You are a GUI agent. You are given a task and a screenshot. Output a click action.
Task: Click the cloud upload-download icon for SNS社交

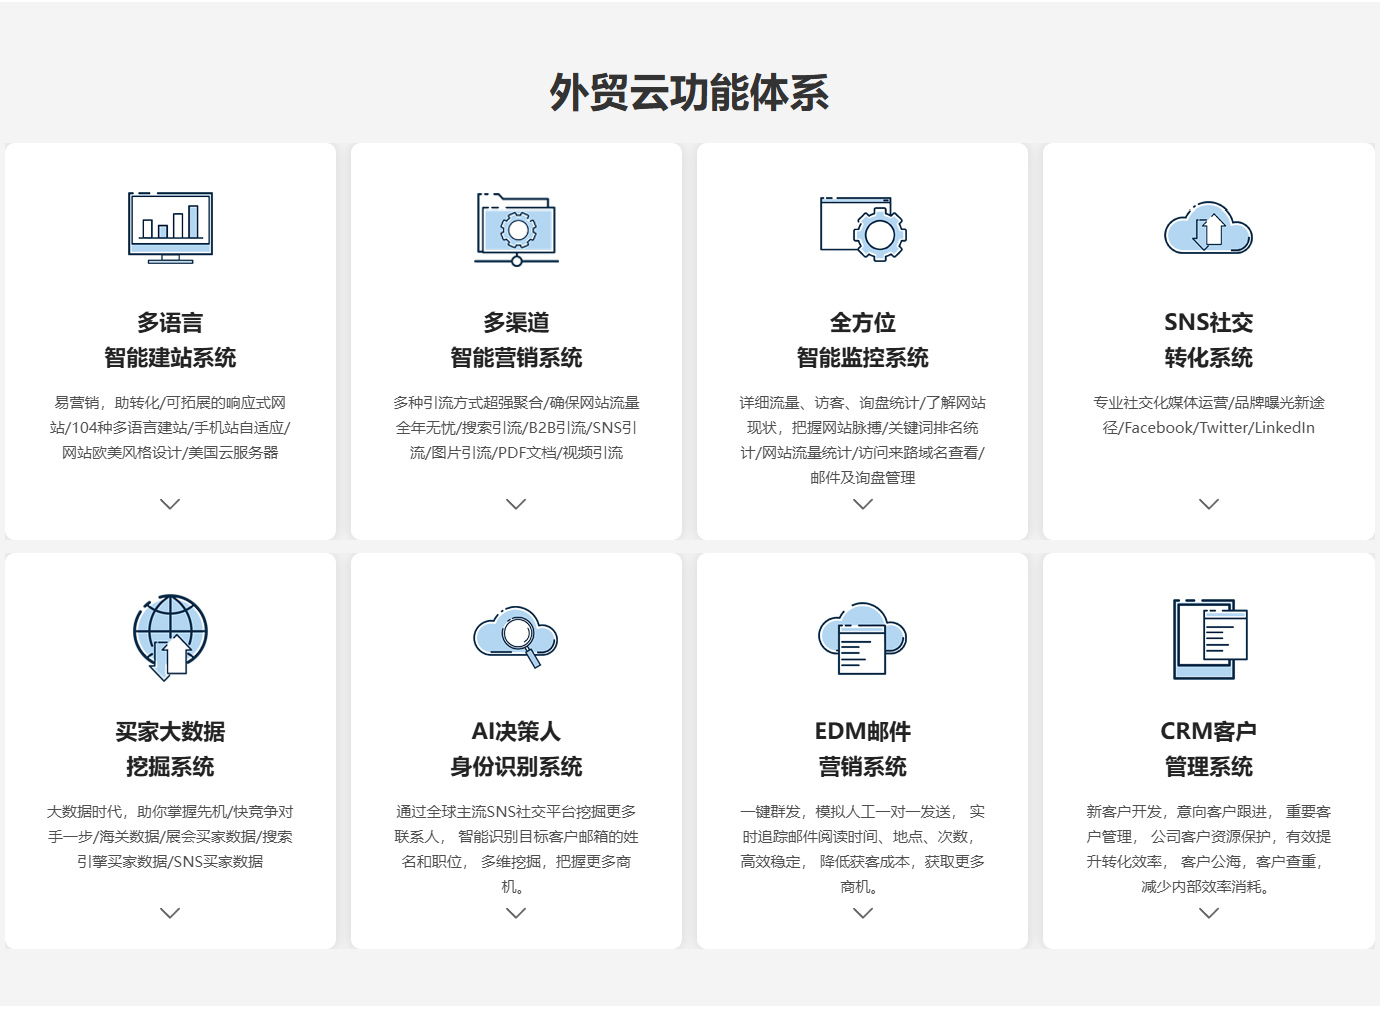[1208, 229]
